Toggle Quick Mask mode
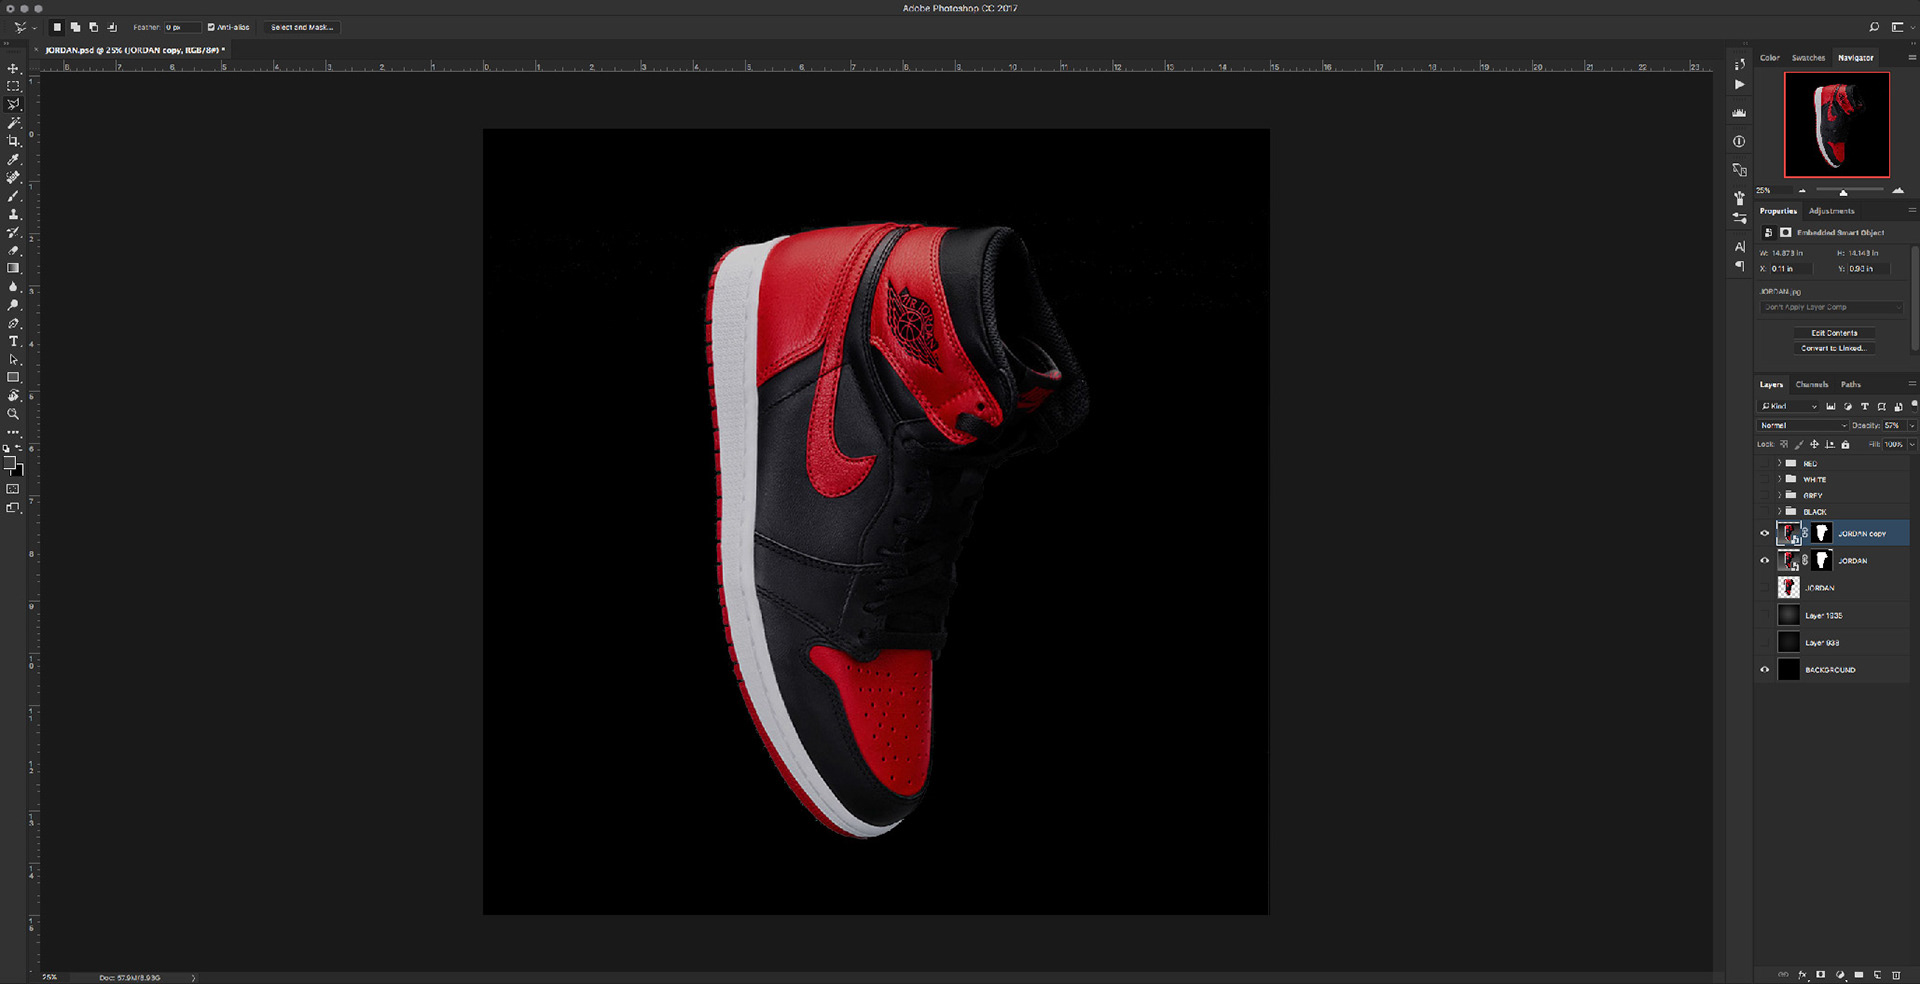Image resolution: width=1920 pixels, height=984 pixels. [x=13, y=489]
